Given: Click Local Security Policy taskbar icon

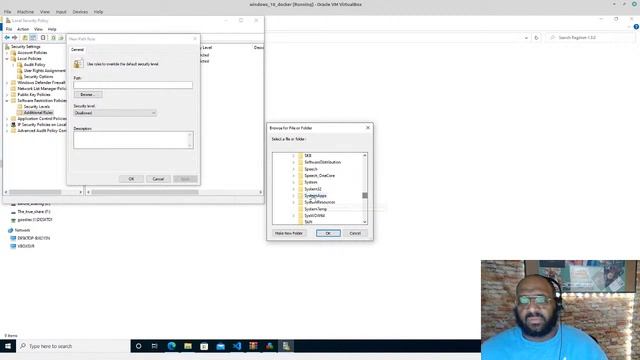Looking at the screenshot, I should [x=286, y=346].
